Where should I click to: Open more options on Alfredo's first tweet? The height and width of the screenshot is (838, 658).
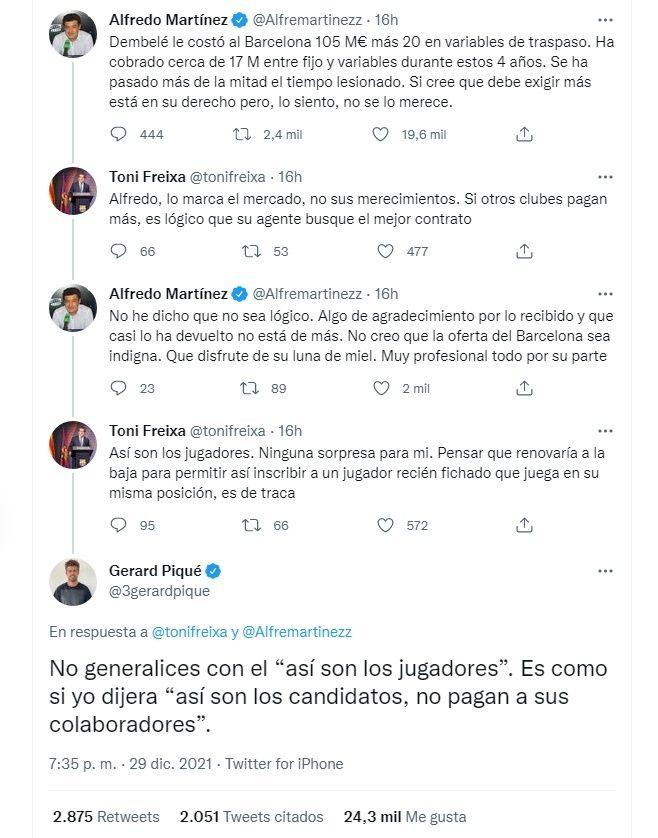605,19
